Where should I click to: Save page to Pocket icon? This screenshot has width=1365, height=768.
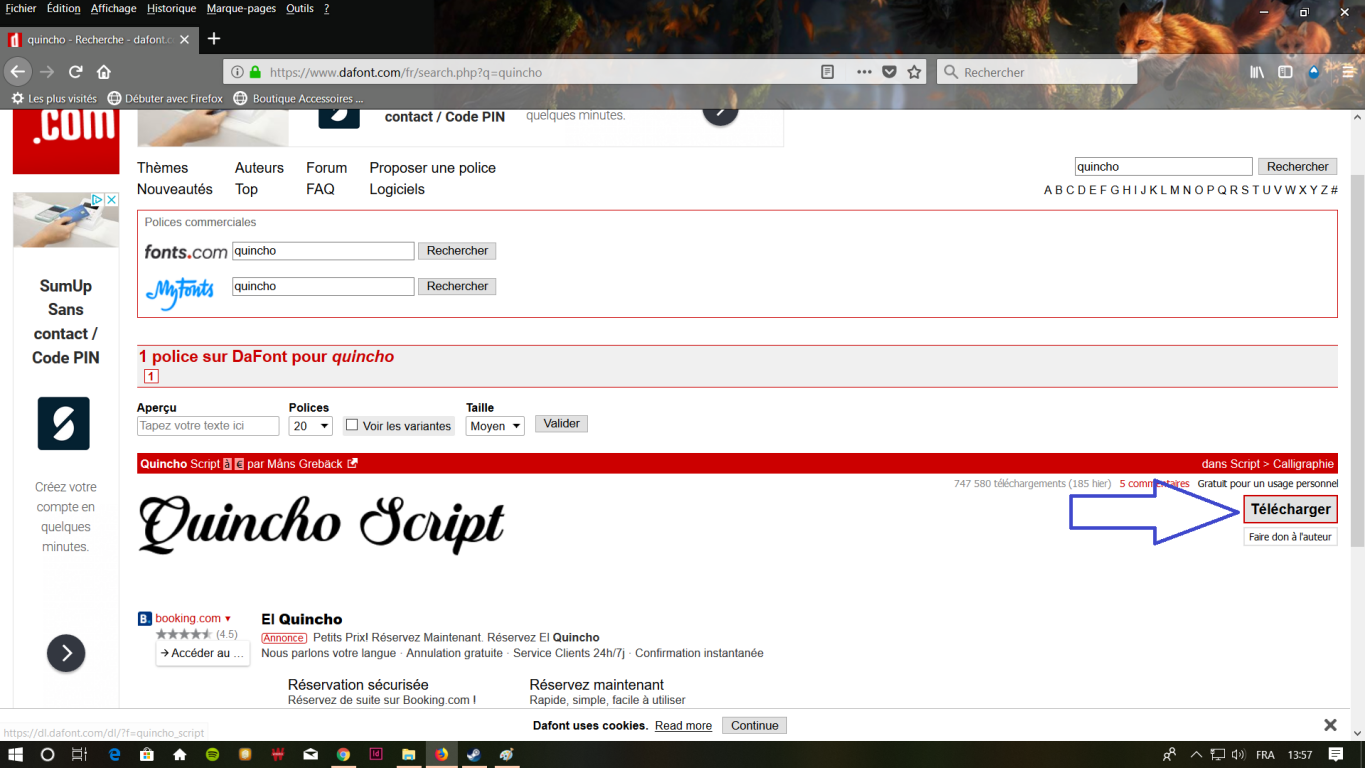pyautogui.click(x=890, y=72)
